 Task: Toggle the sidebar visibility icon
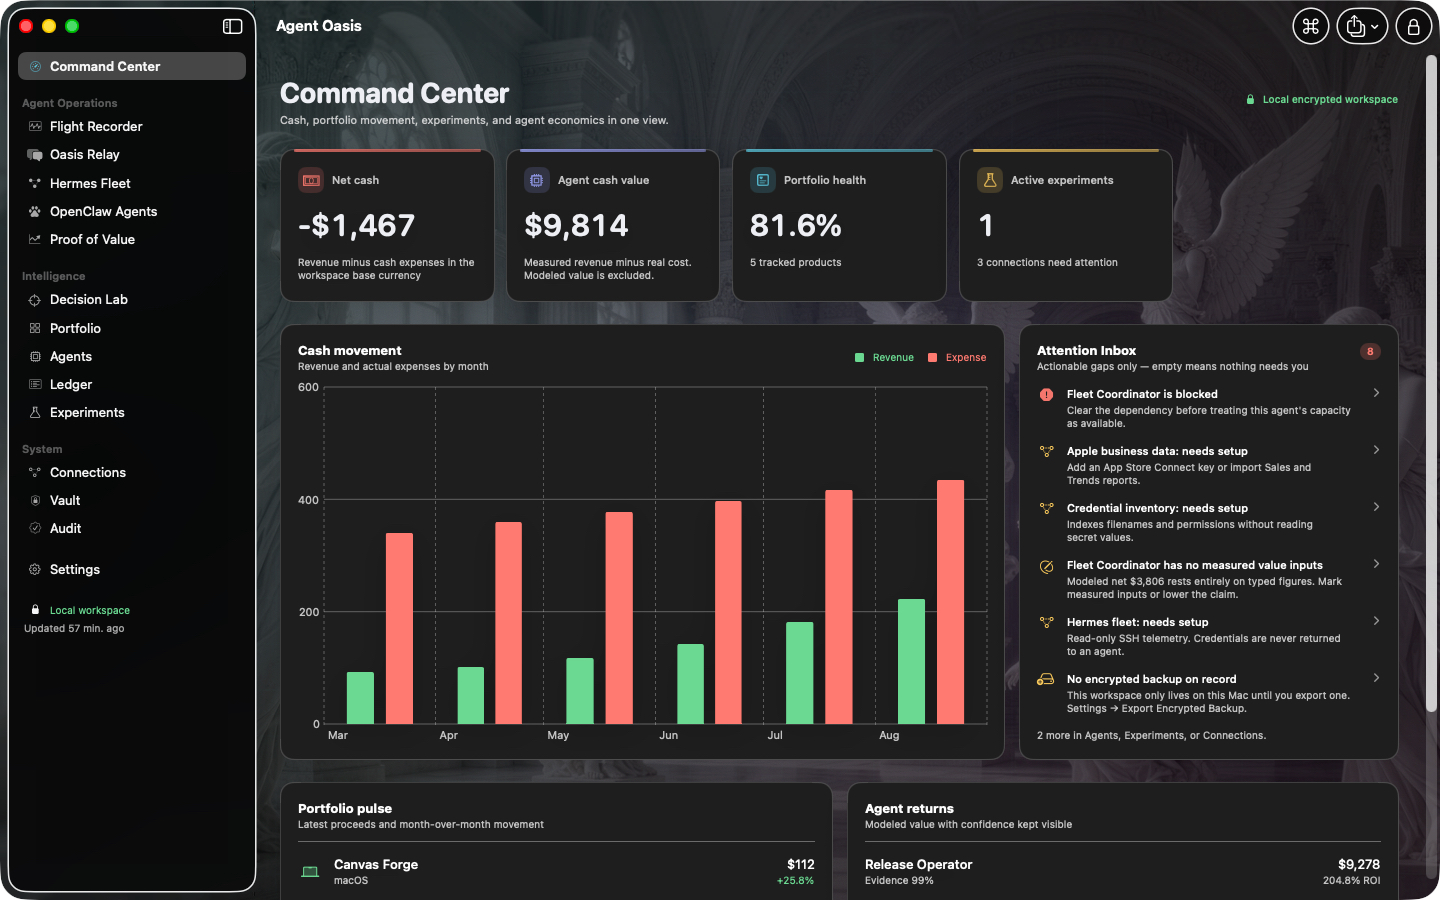coord(232,26)
